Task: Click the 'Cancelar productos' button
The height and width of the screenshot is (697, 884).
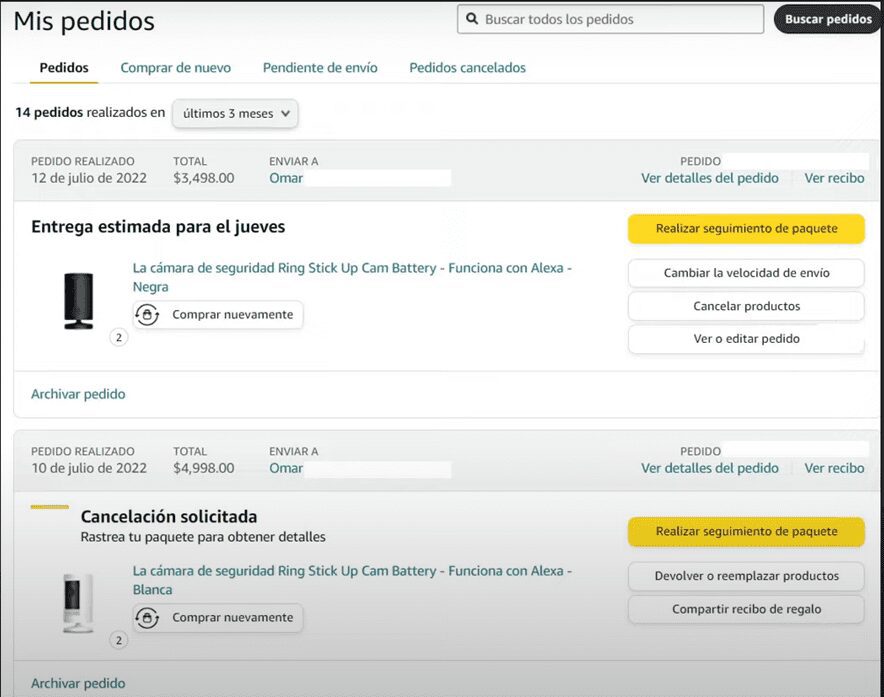Action: click(746, 306)
